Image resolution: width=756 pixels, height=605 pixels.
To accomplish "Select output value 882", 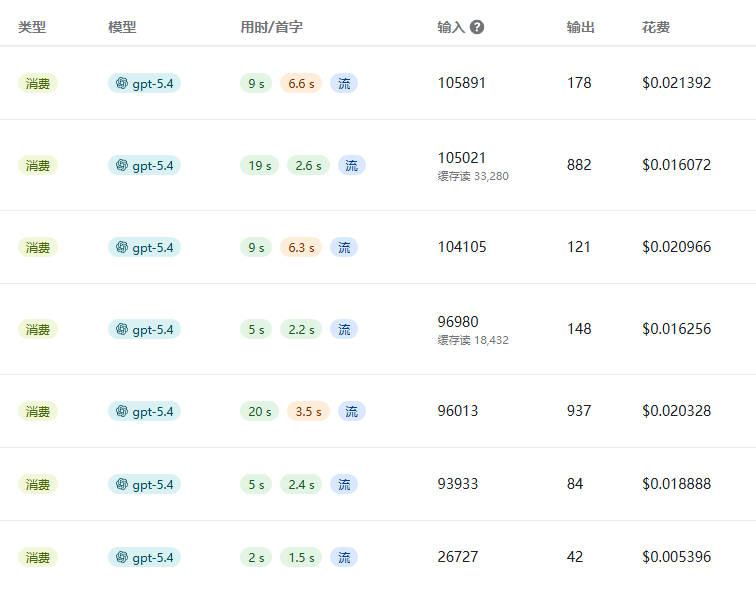I will click(579, 165).
